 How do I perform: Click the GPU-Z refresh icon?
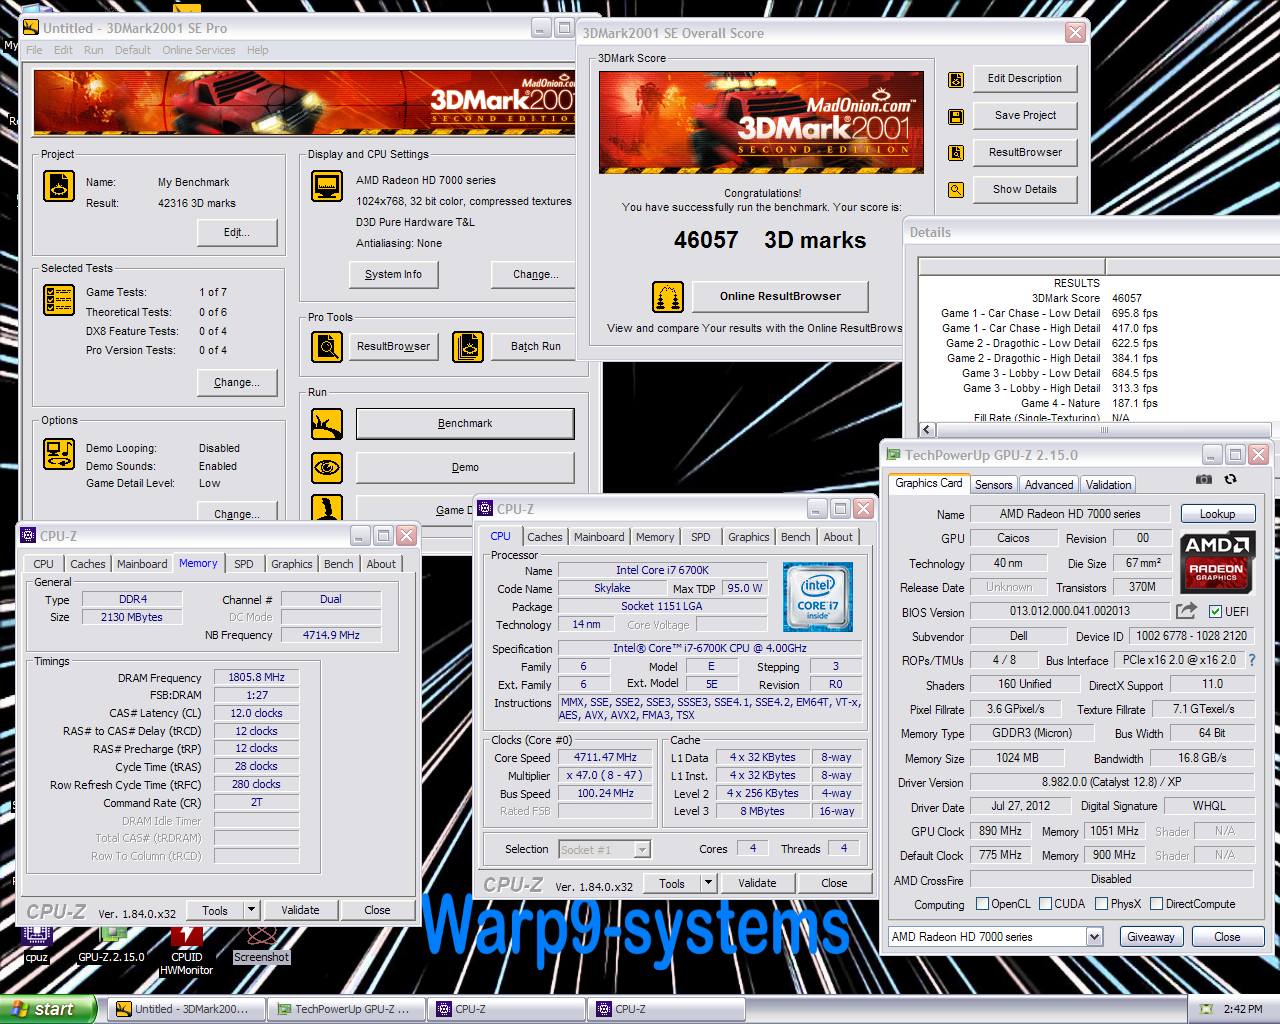pyautogui.click(x=1231, y=480)
